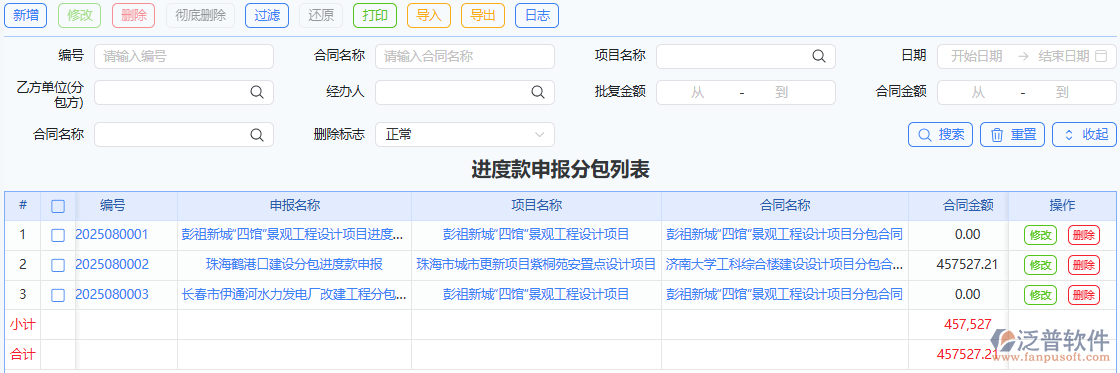
Task: Click the 批复金额 从 input
Action: [697, 92]
